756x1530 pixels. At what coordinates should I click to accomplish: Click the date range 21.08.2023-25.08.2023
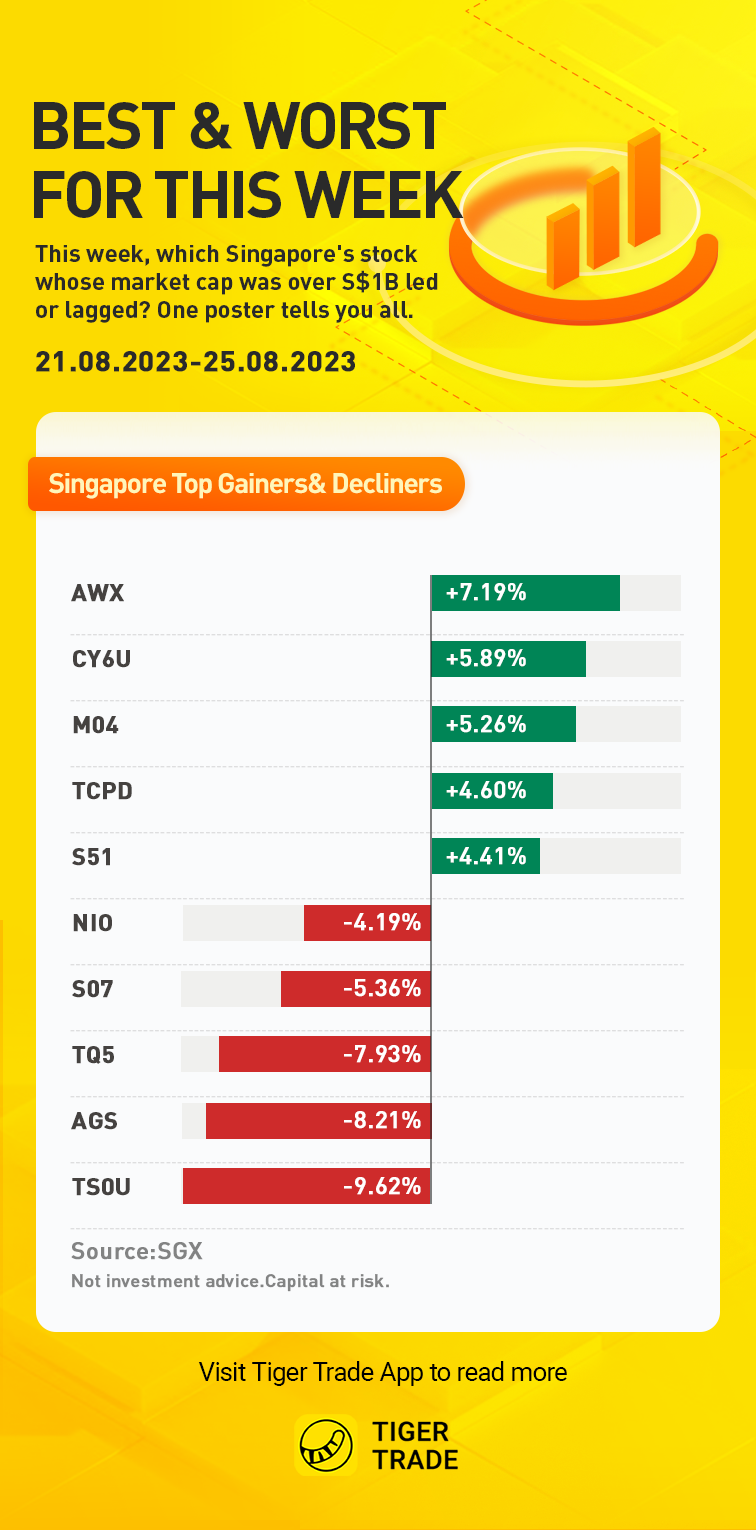(x=196, y=361)
